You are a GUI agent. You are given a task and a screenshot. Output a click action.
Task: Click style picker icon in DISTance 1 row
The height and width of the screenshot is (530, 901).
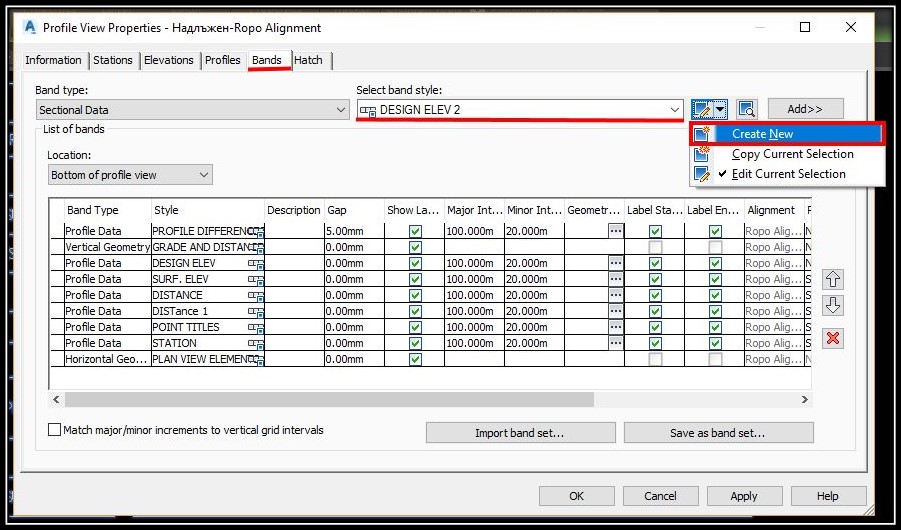tap(256, 312)
